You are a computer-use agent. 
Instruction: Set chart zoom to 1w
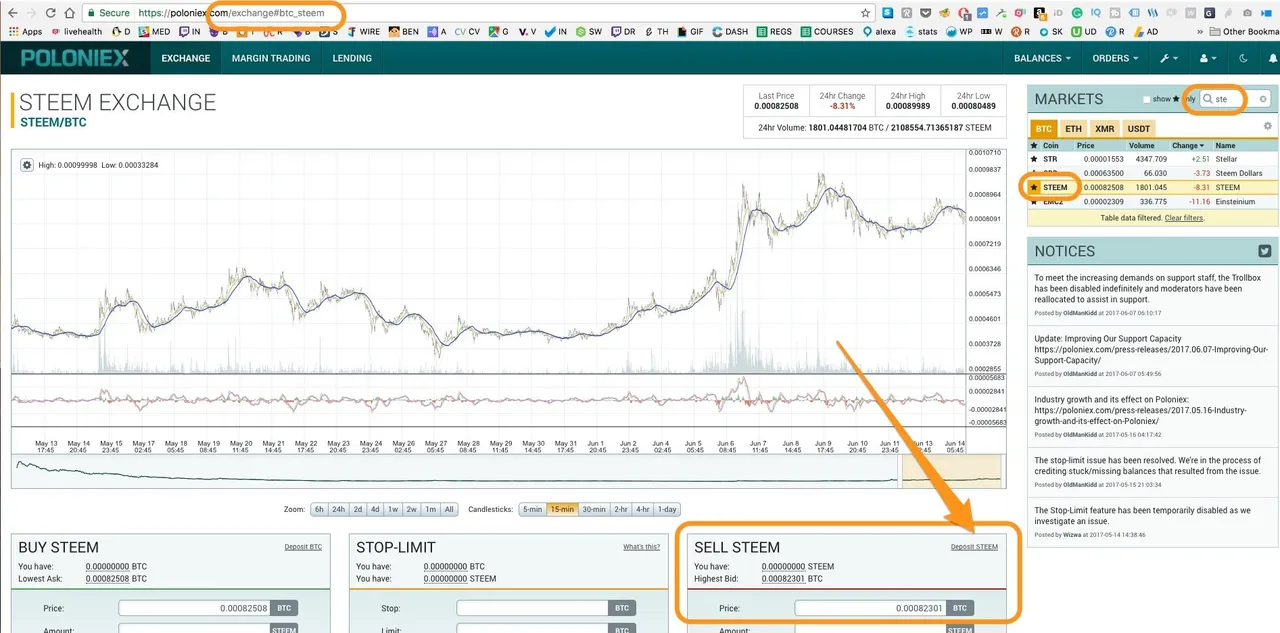[393, 509]
